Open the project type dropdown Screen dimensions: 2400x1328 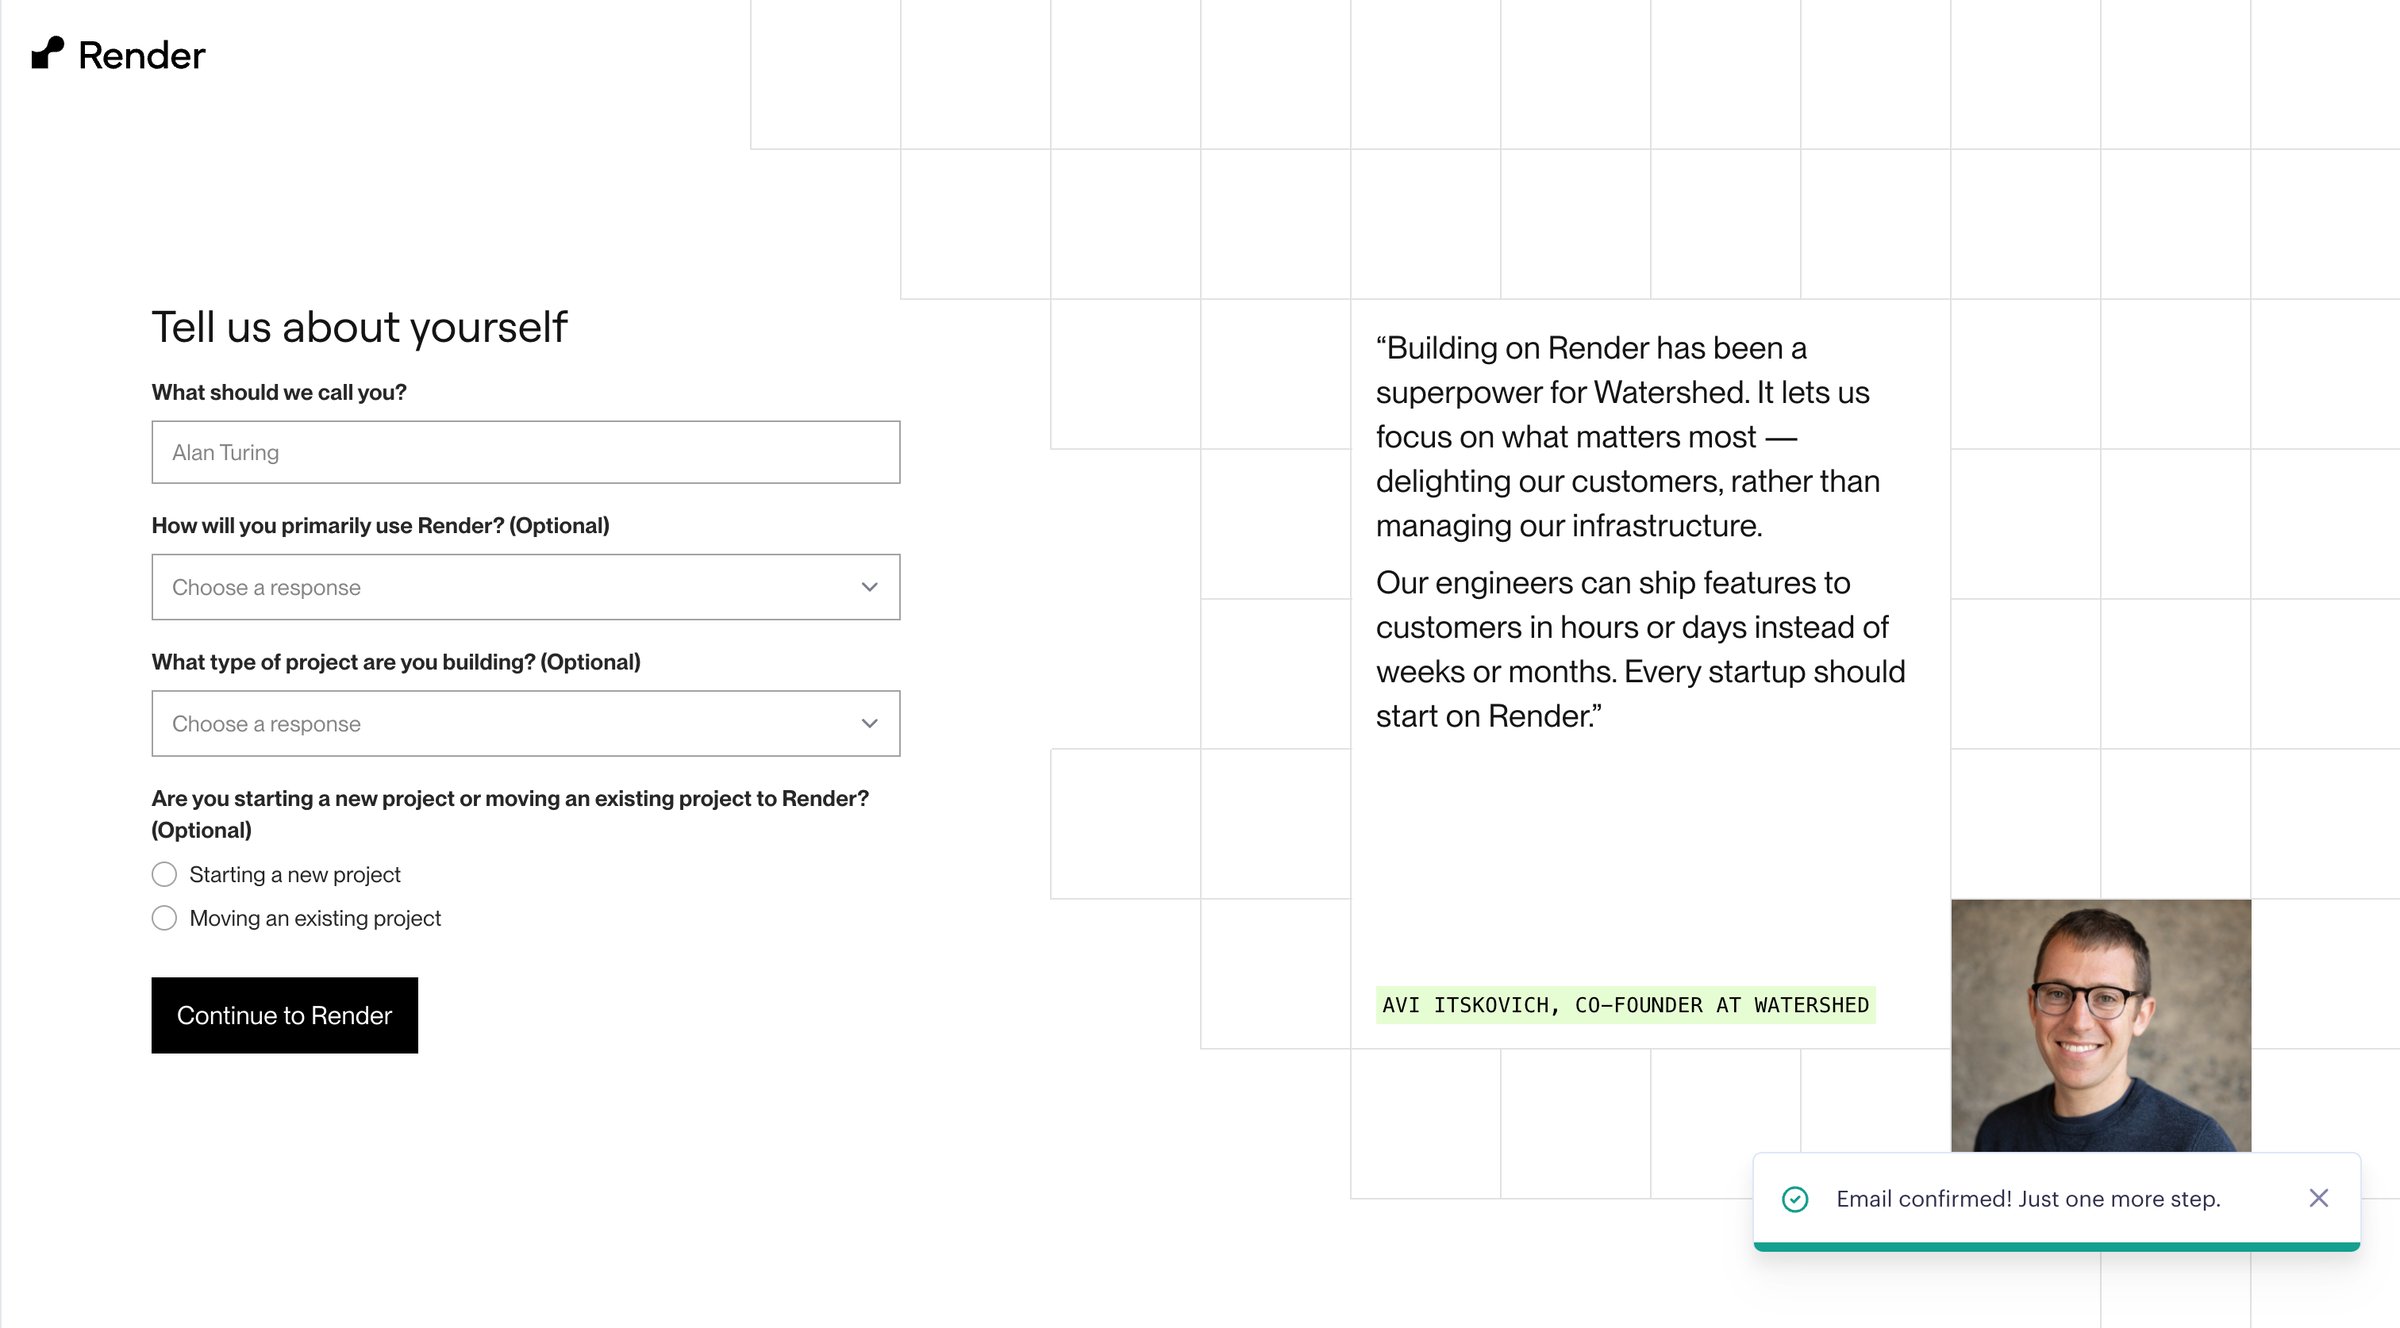pos(526,723)
